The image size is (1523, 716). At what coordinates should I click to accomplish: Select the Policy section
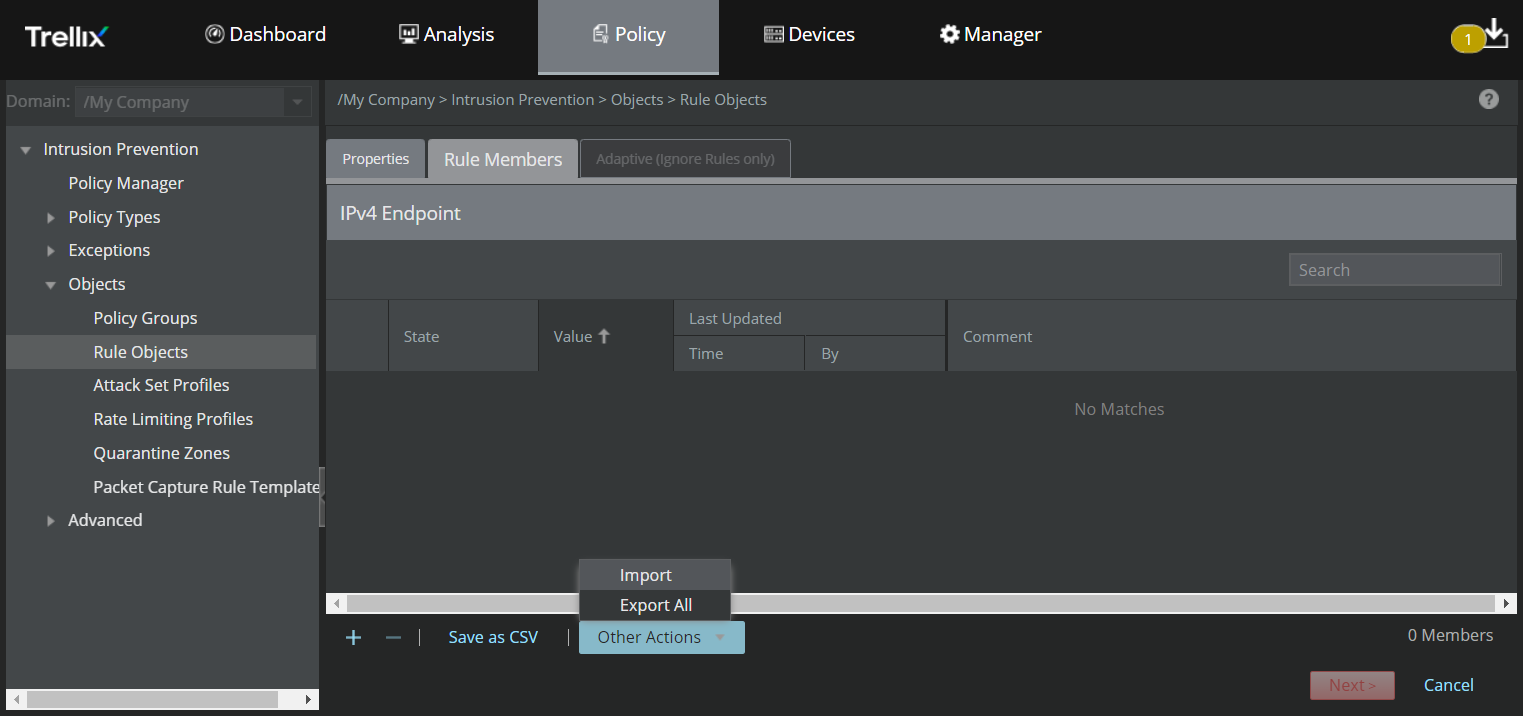coord(628,36)
